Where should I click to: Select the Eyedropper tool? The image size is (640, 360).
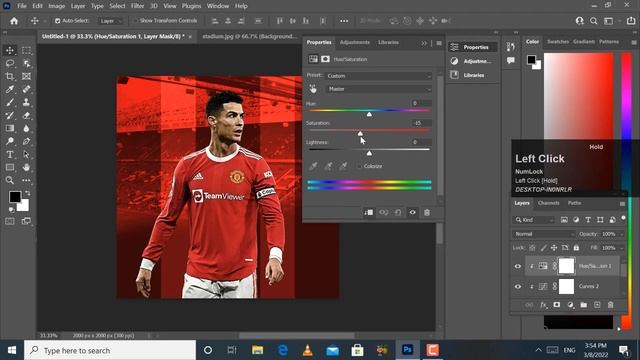coord(10,89)
